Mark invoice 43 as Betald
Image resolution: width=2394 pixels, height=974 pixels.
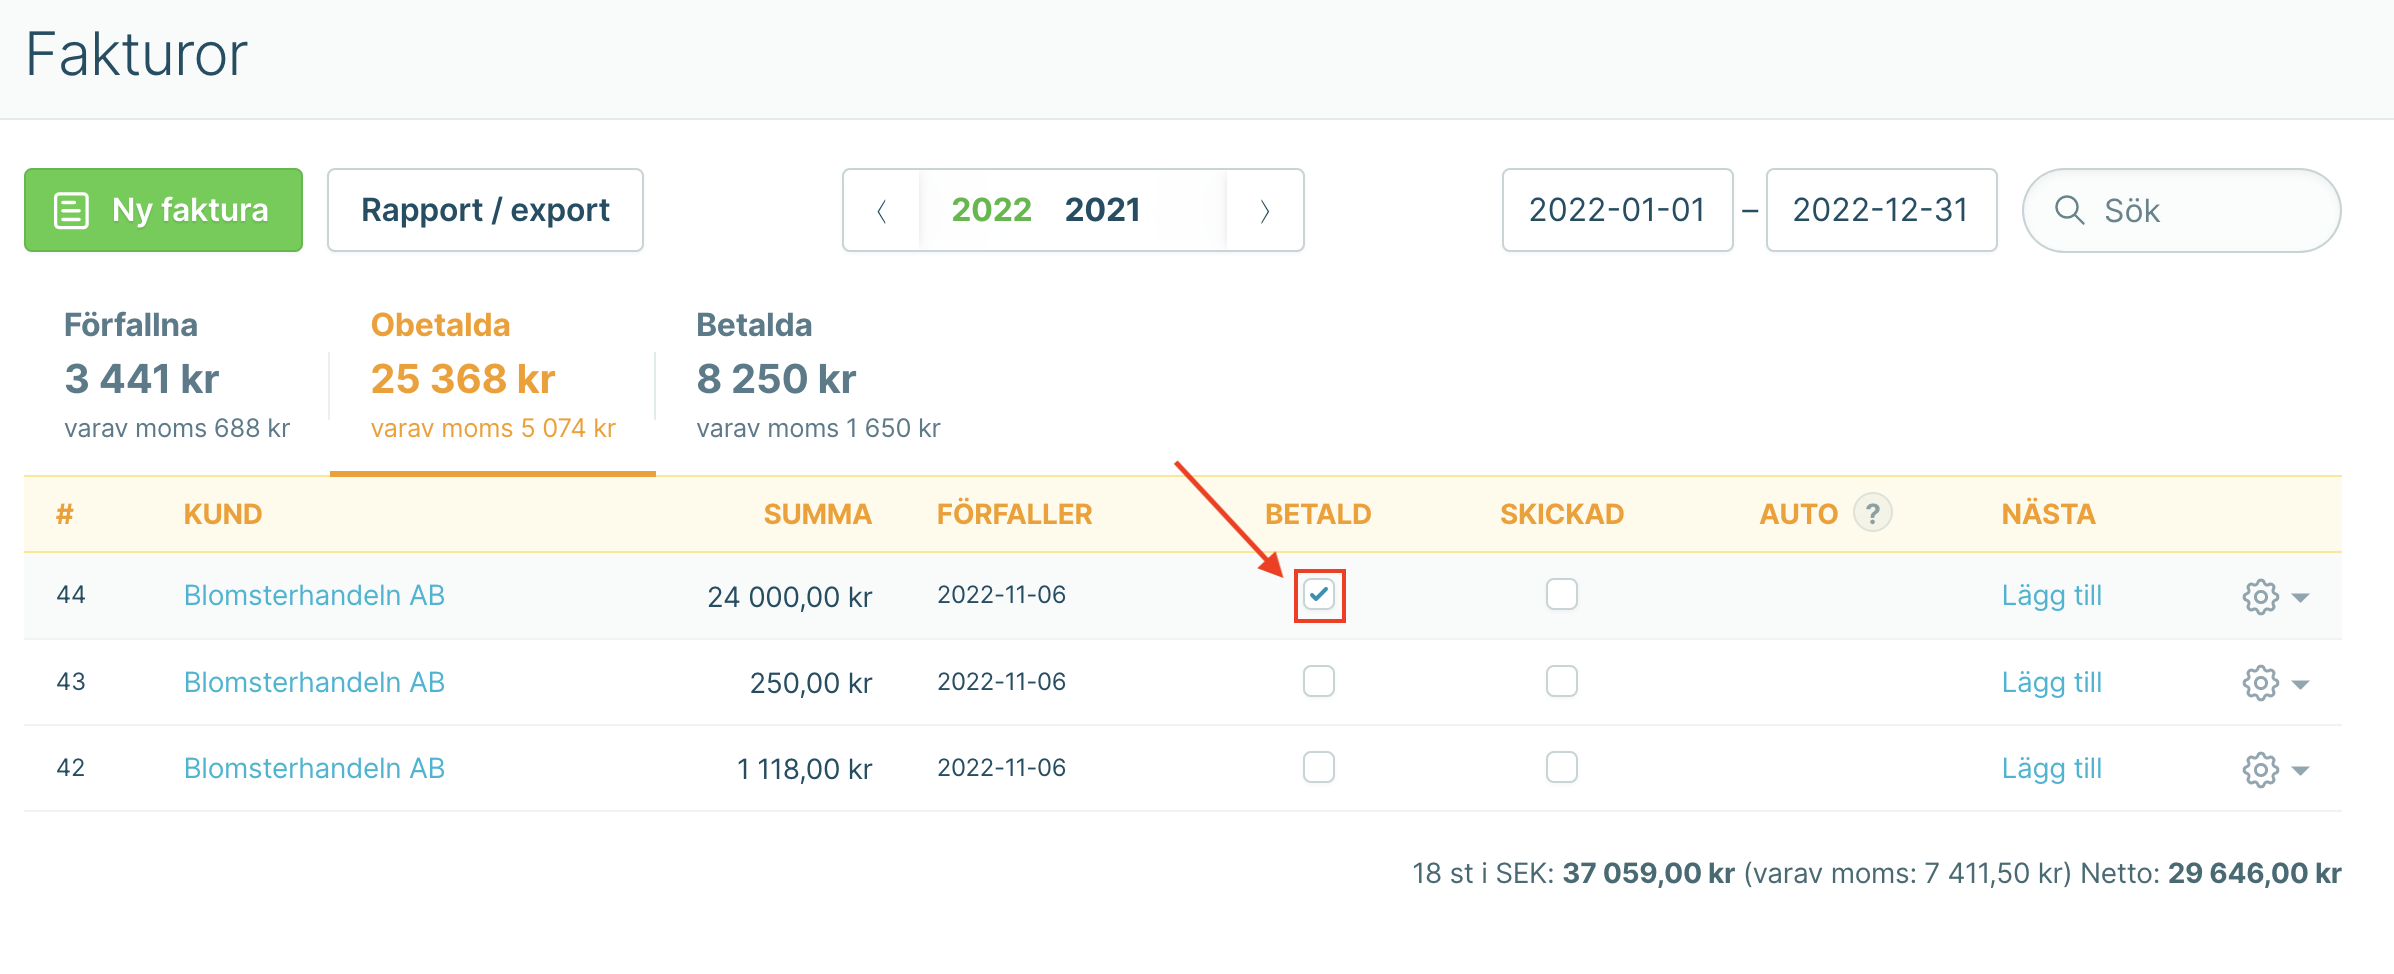point(1319,681)
